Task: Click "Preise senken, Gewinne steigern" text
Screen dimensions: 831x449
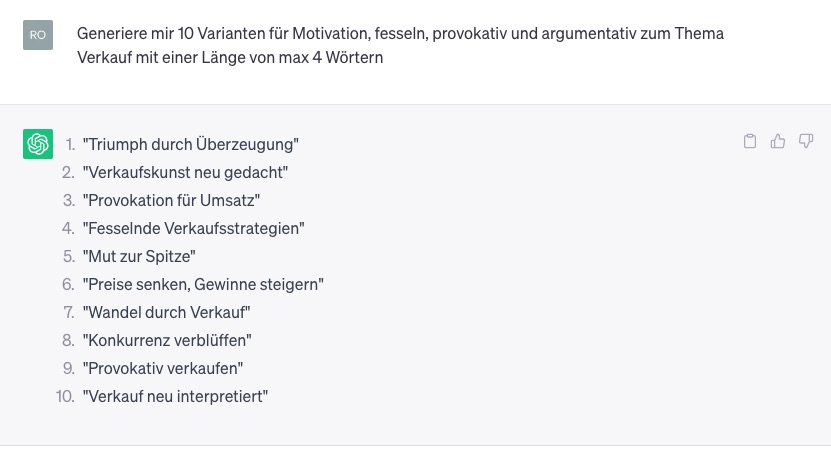Action: pyautogui.click(x=203, y=285)
